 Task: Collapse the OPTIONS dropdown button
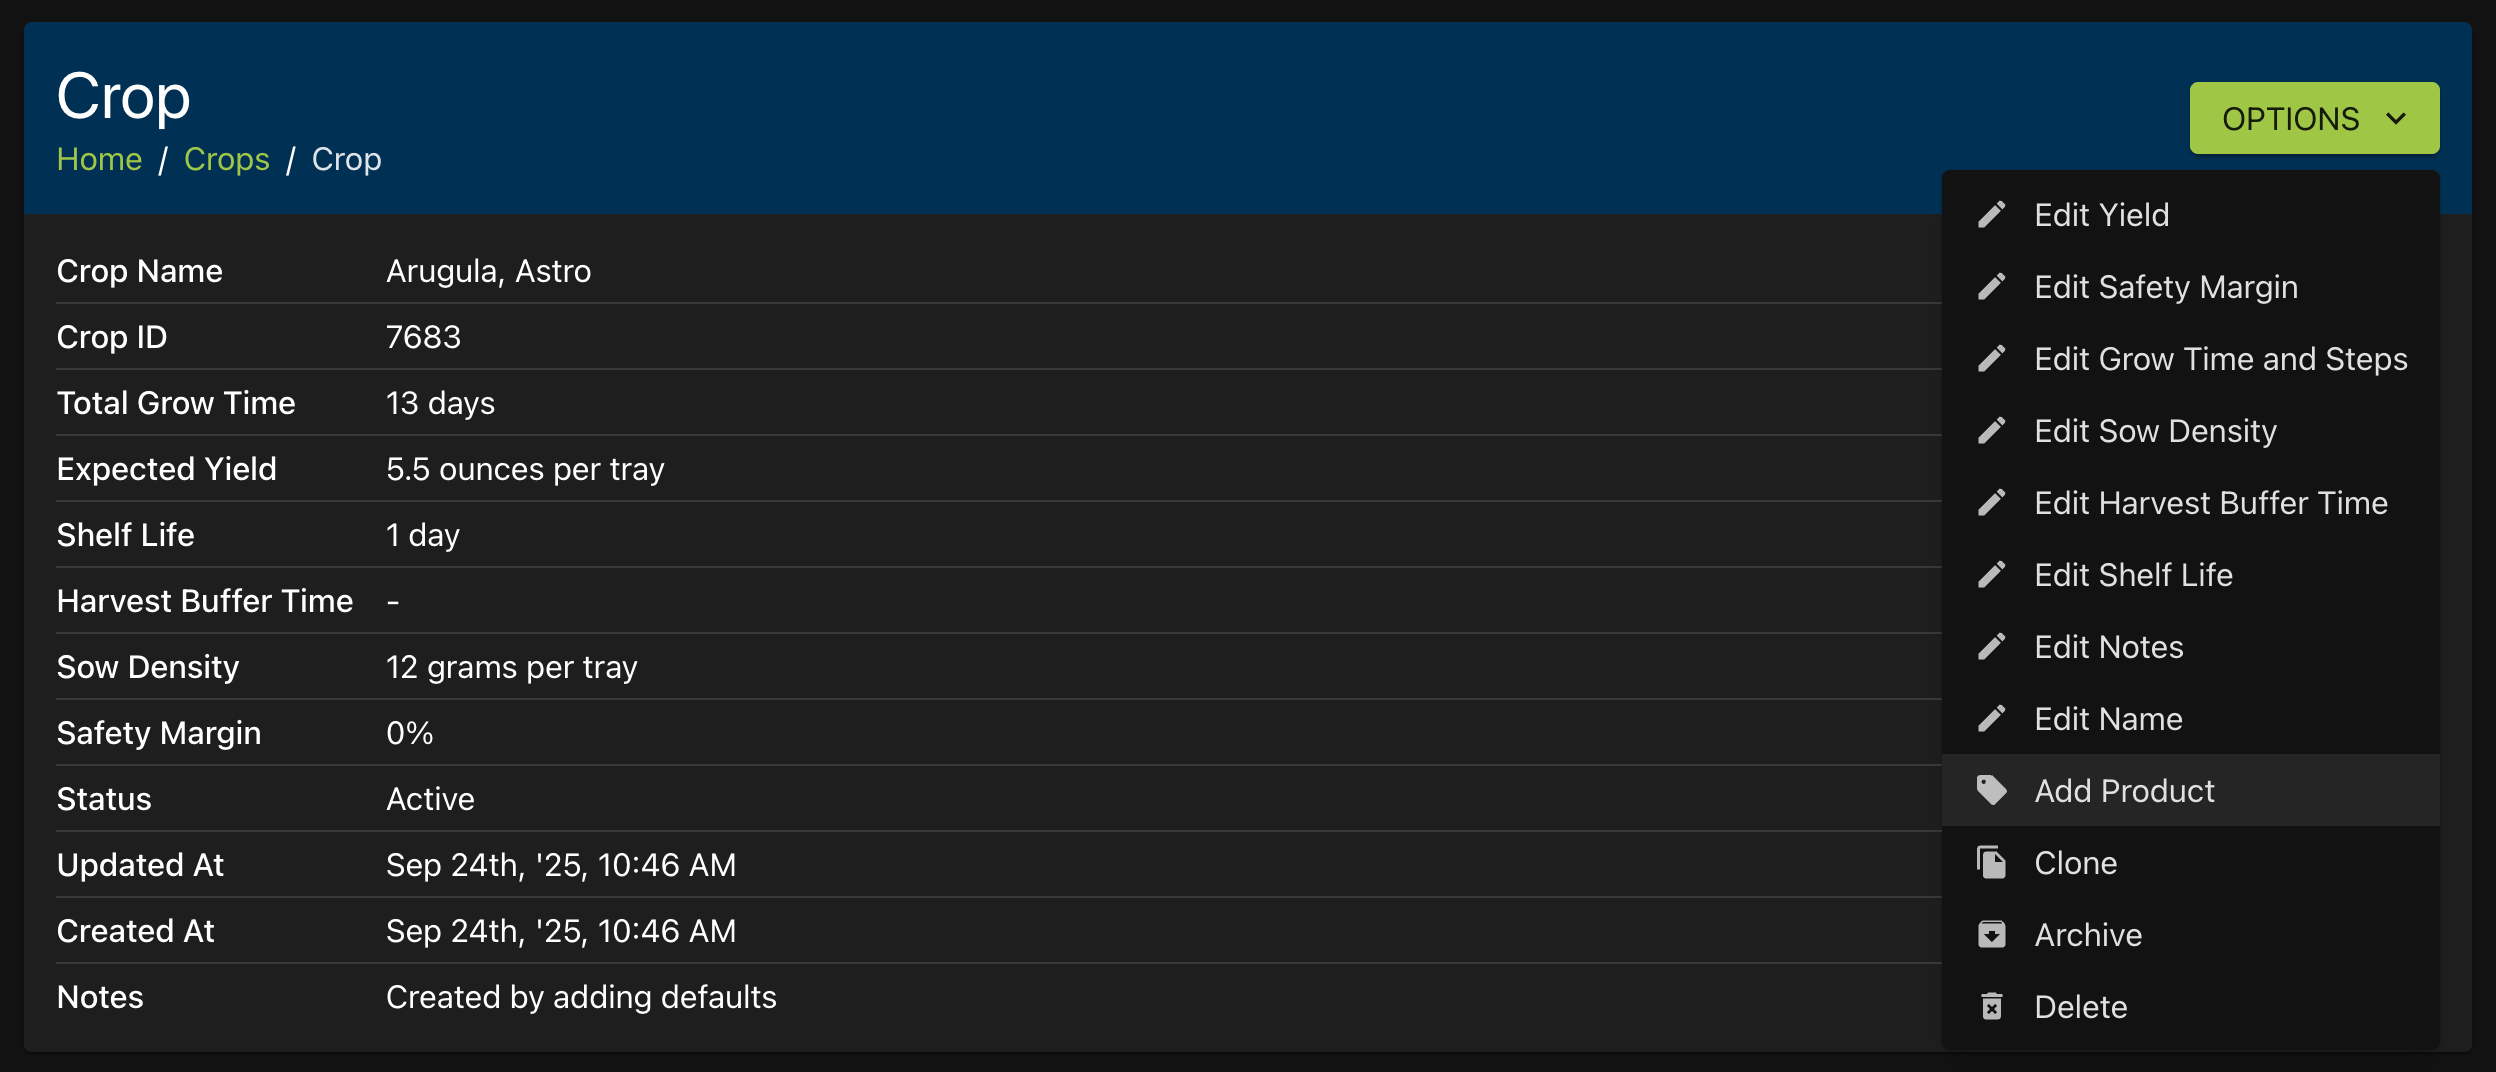(x=2314, y=118)
